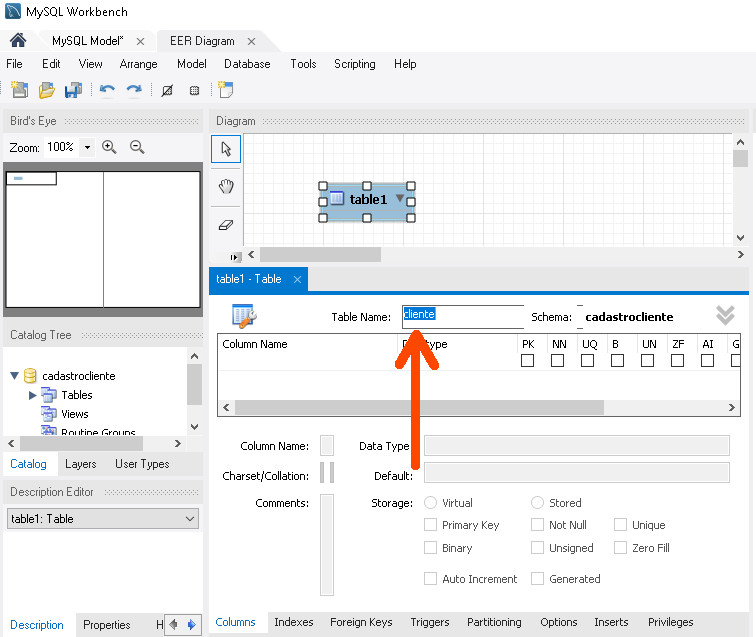The image size is (756, 637).
Task: Click the Views folder icon in catalog
Action: coord(49,414)
